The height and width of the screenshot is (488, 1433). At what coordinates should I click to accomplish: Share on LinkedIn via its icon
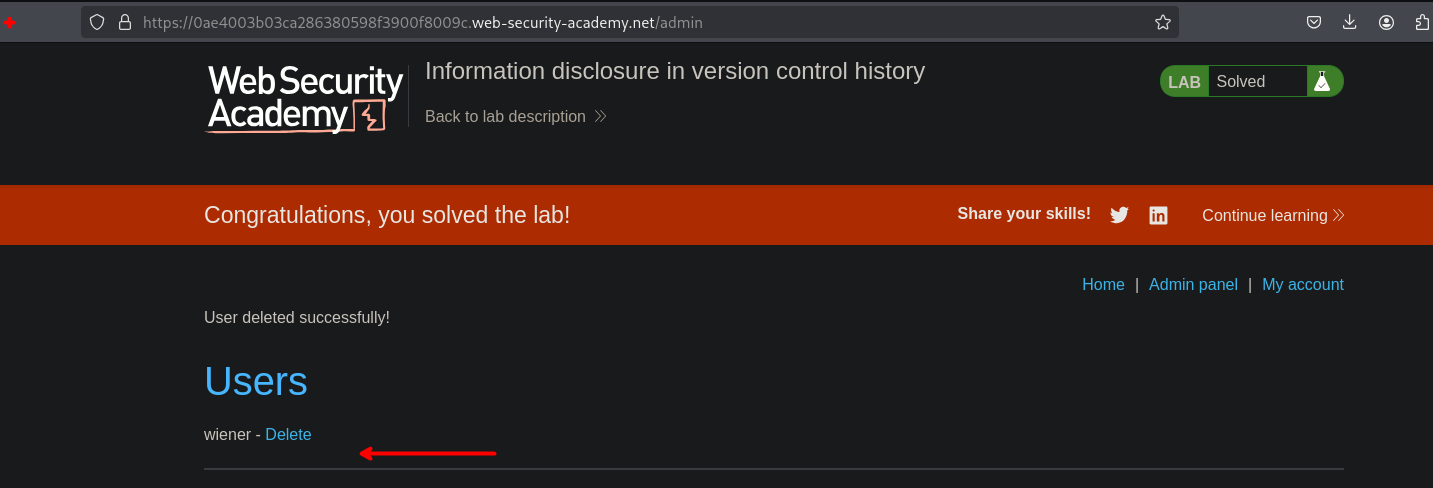coord(1158,215)
